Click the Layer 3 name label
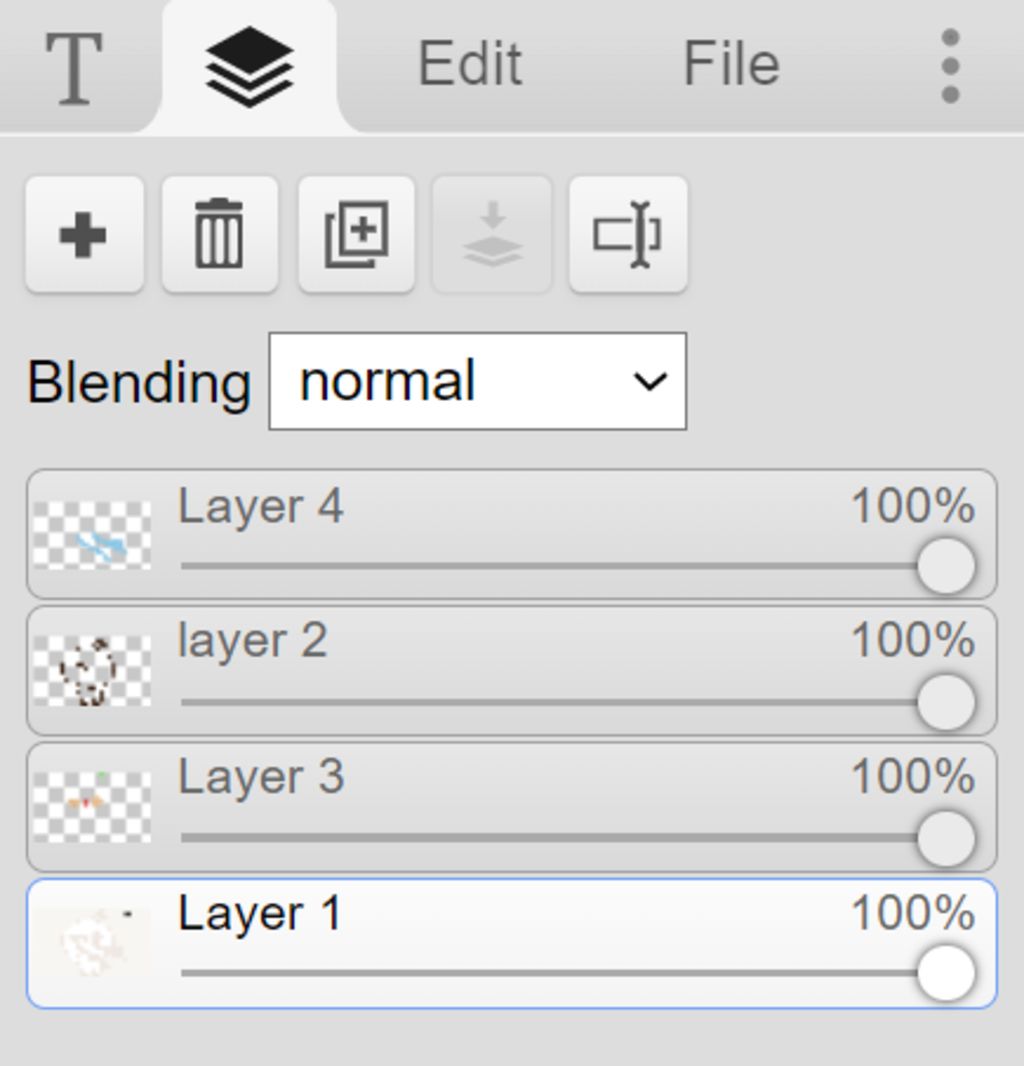This screenshot has height=1066, width=1024. coord(261,777)
